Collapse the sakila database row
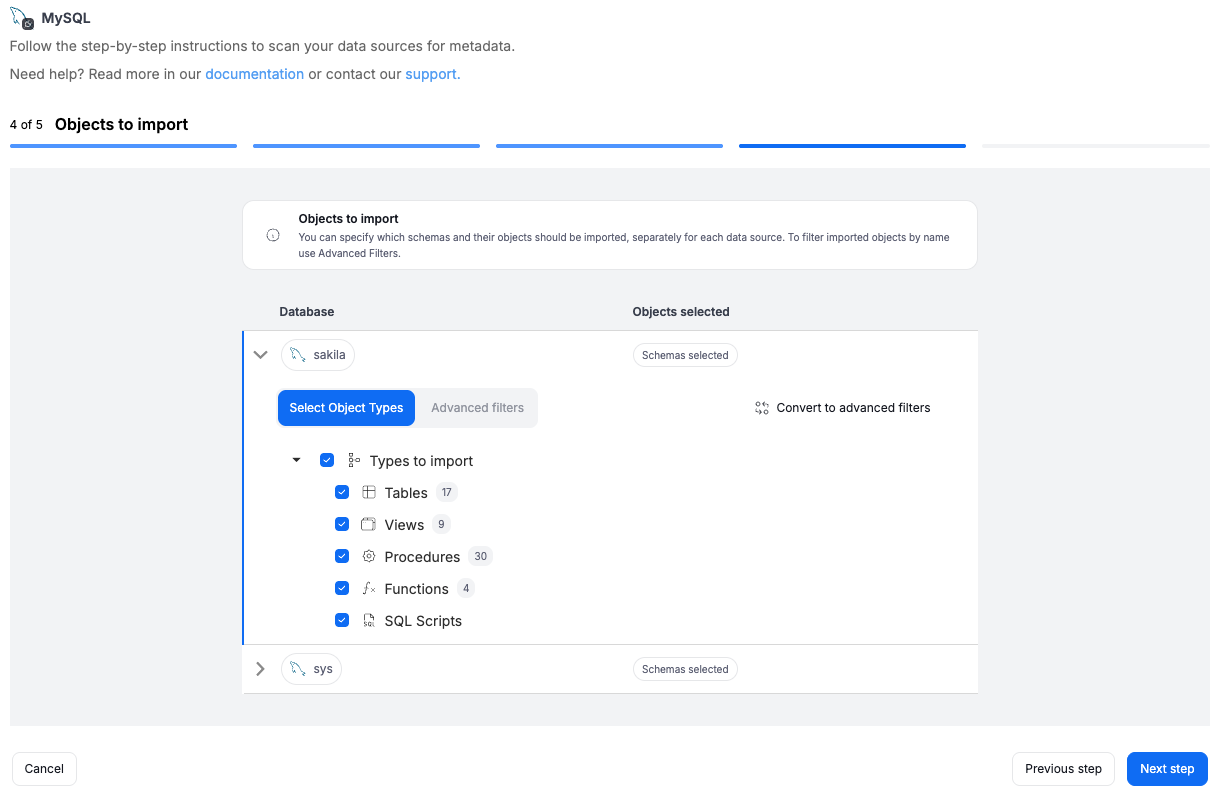 click(x=261, y=355)
